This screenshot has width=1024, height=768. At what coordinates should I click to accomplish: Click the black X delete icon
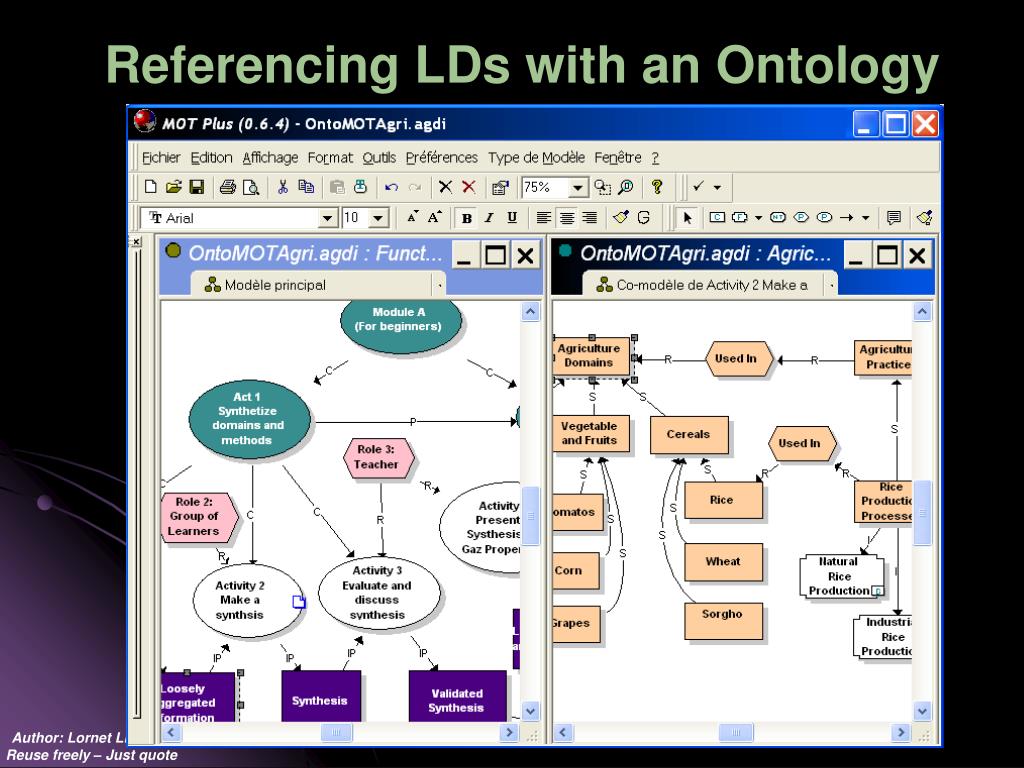coord(445,187)
